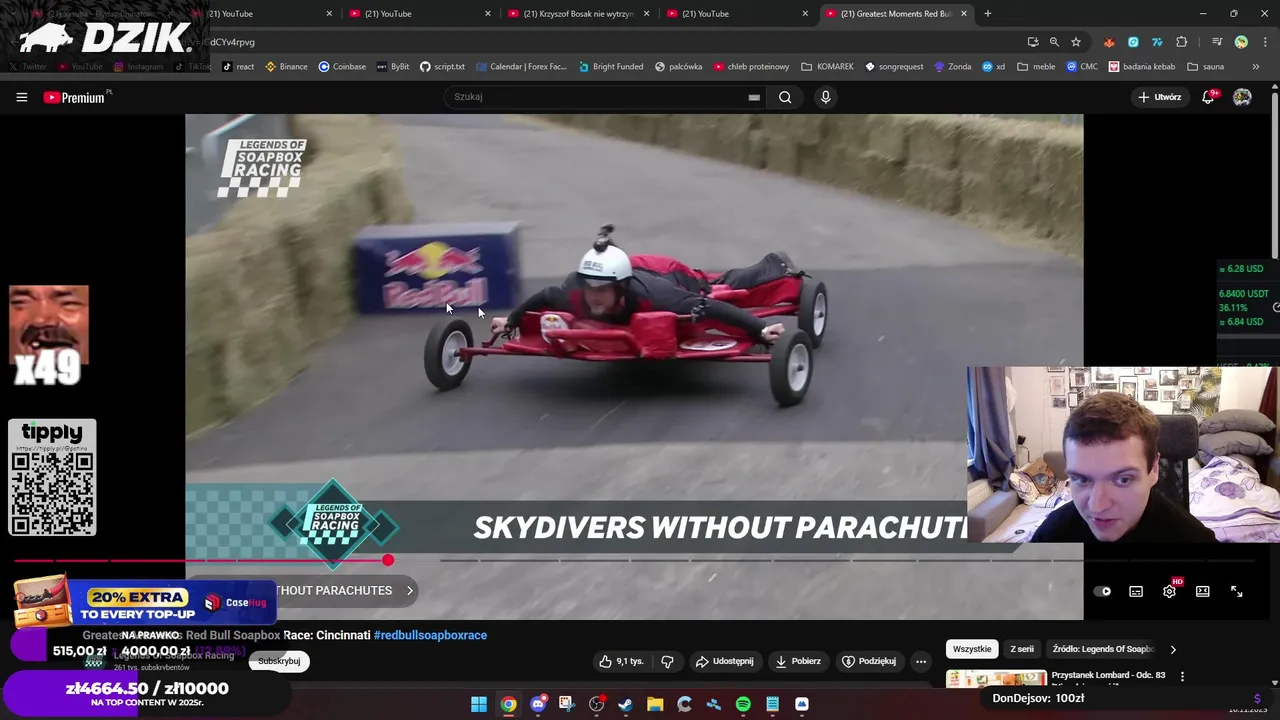Open the YouTube guide hamburger menu
This screenshot has width=1280, height=720.
point(21,97)
